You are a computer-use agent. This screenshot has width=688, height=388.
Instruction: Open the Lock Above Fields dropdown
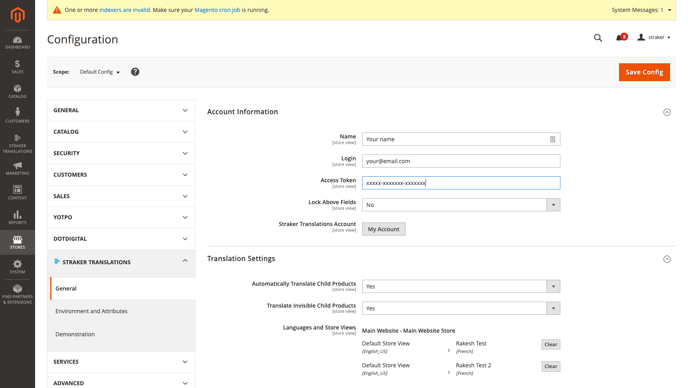[461, 205]
